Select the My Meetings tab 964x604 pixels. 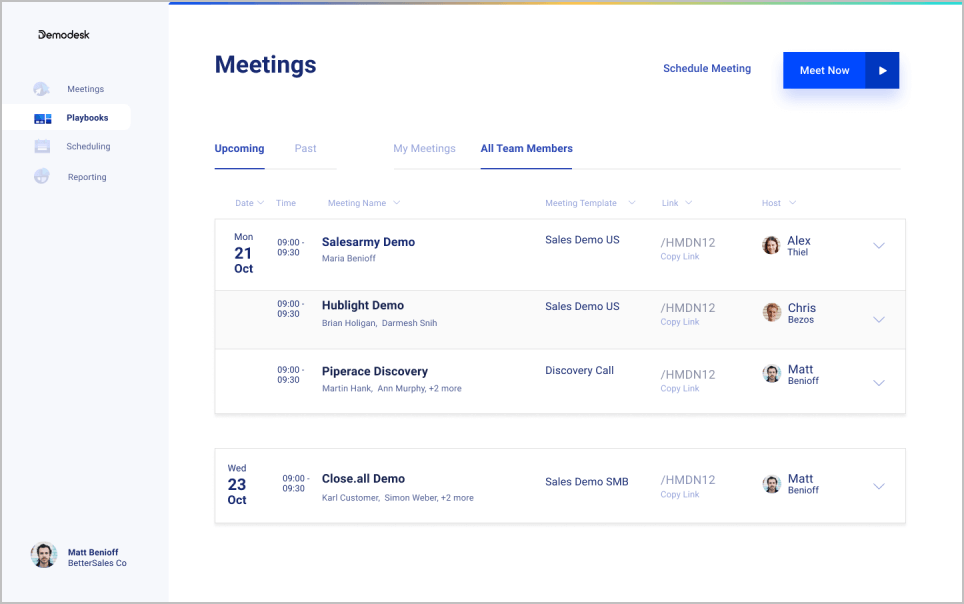(x=424, y=148)
